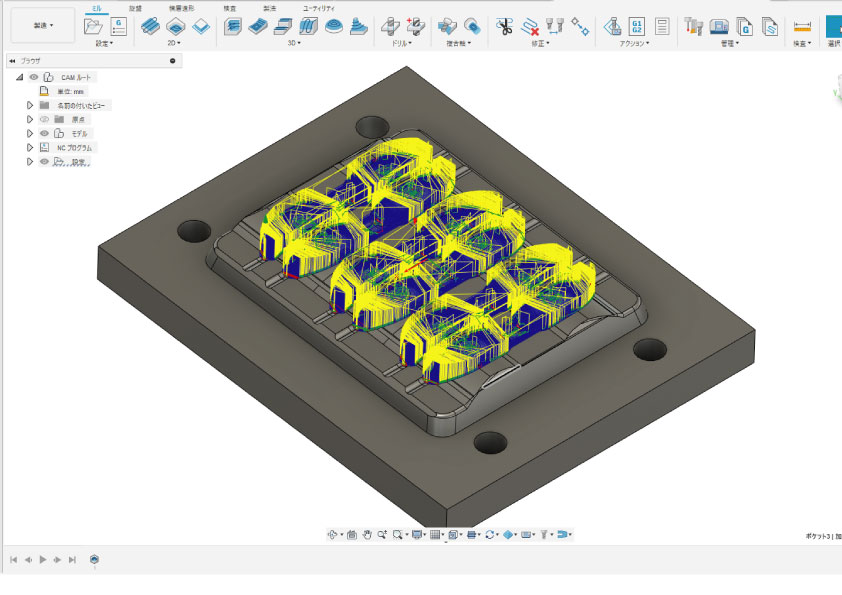Select the 3D parallel toolpath tool
The width and height of the screenshot is (842, 595).
tap(309, 26)
